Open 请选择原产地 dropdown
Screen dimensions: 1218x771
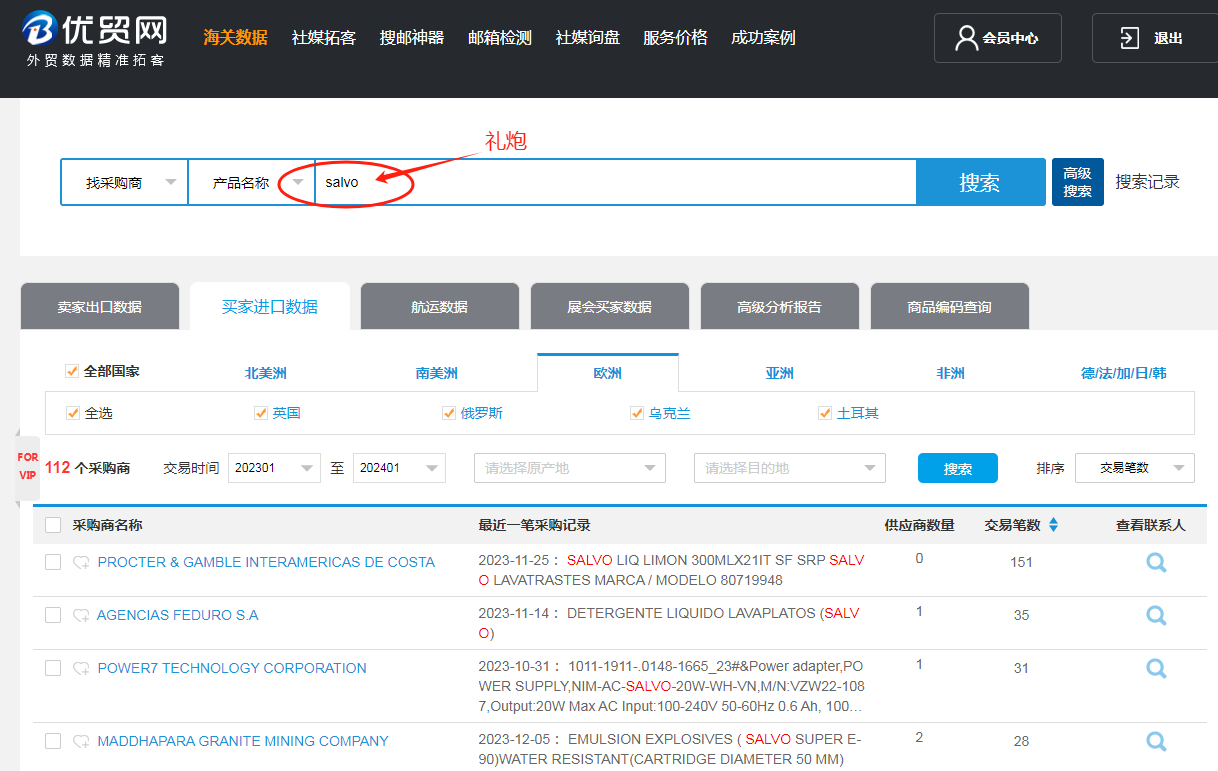point(570,467)
